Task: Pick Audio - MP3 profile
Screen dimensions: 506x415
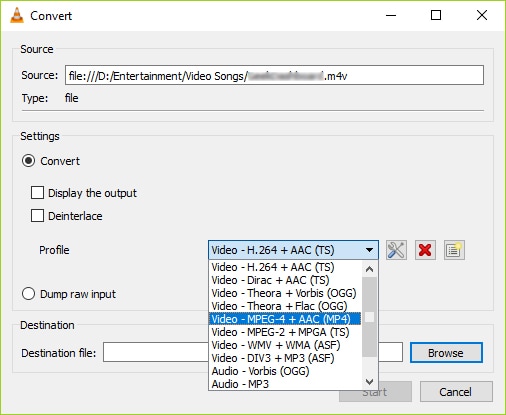Action: (x=285, y=384)
